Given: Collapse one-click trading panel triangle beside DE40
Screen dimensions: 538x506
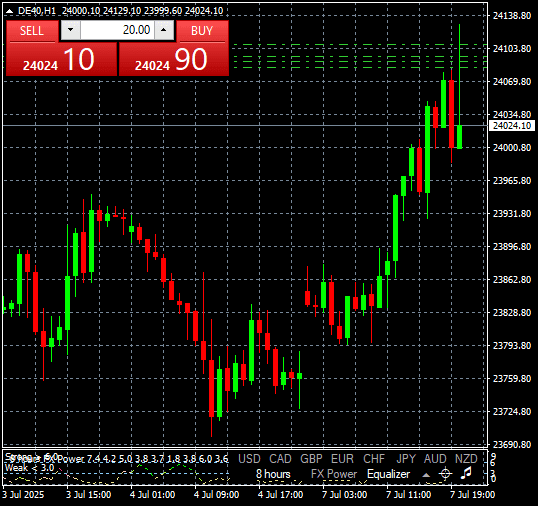Looking at the screenshot, I should [9, 11].
